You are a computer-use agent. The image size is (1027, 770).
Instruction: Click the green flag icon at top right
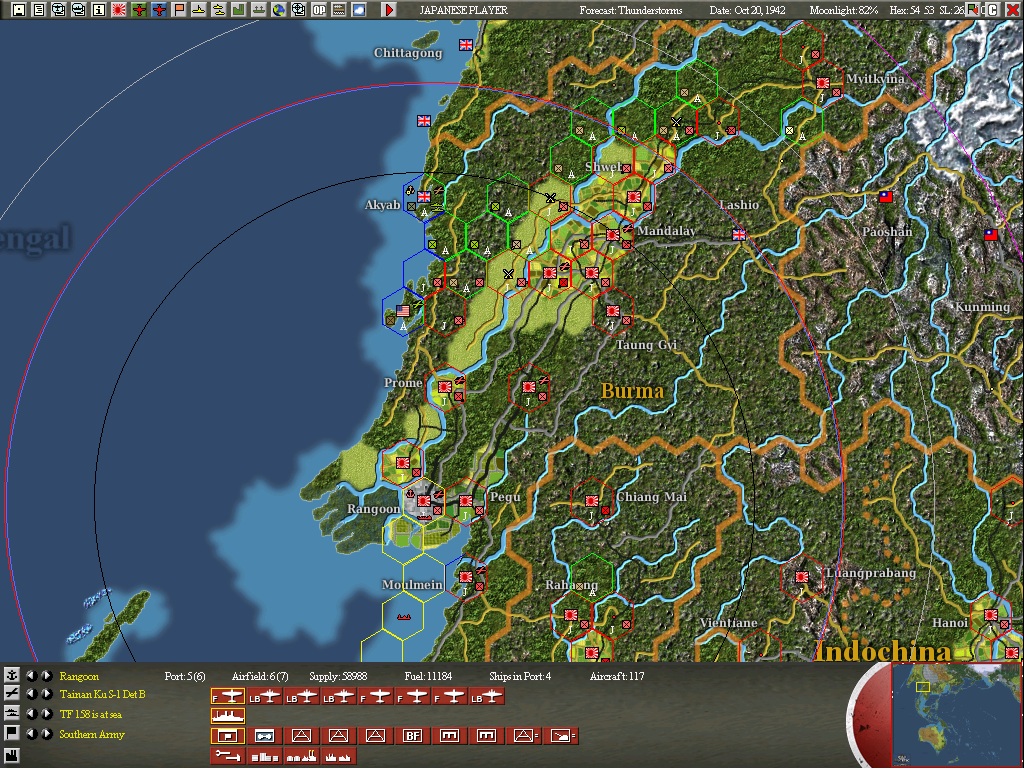[975, 10]
